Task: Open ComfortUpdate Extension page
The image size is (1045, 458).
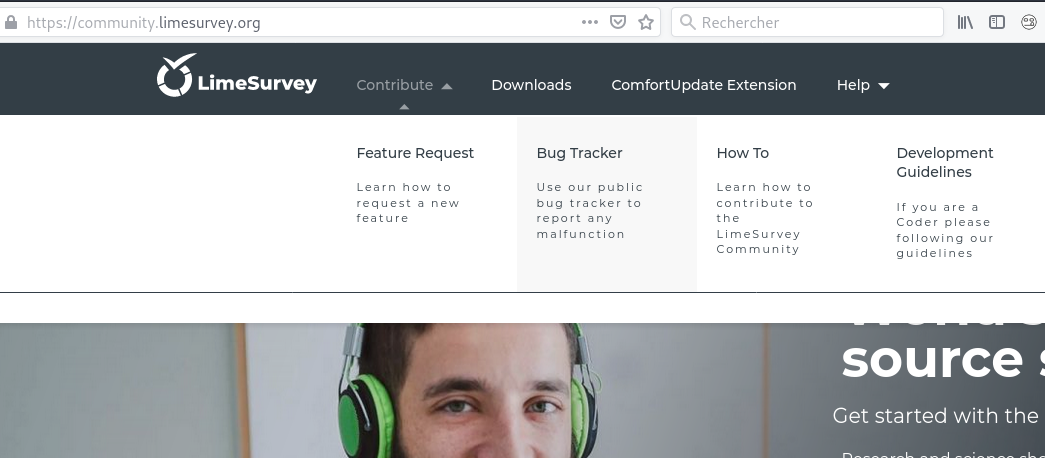Action: 704,85
